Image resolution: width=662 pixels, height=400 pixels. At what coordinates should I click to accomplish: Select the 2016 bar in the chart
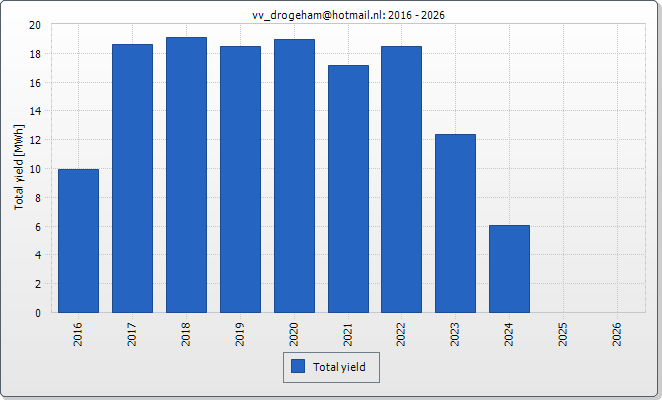[x=78, y=241]
